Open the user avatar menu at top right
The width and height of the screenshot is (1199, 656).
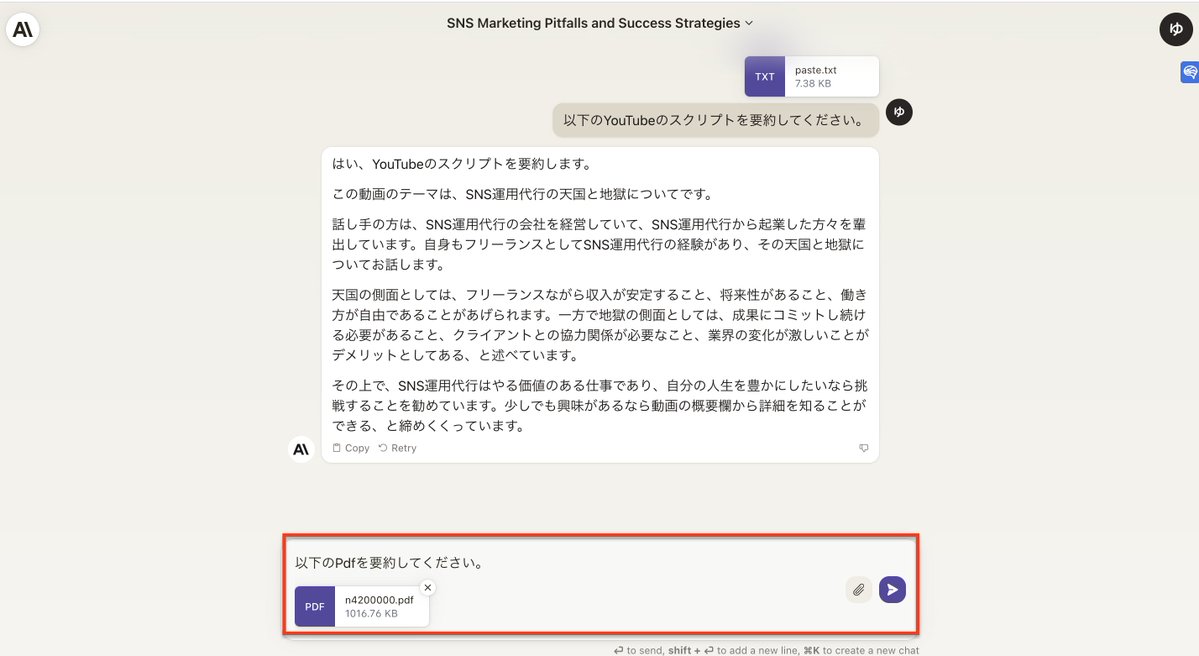(1176, 29)
